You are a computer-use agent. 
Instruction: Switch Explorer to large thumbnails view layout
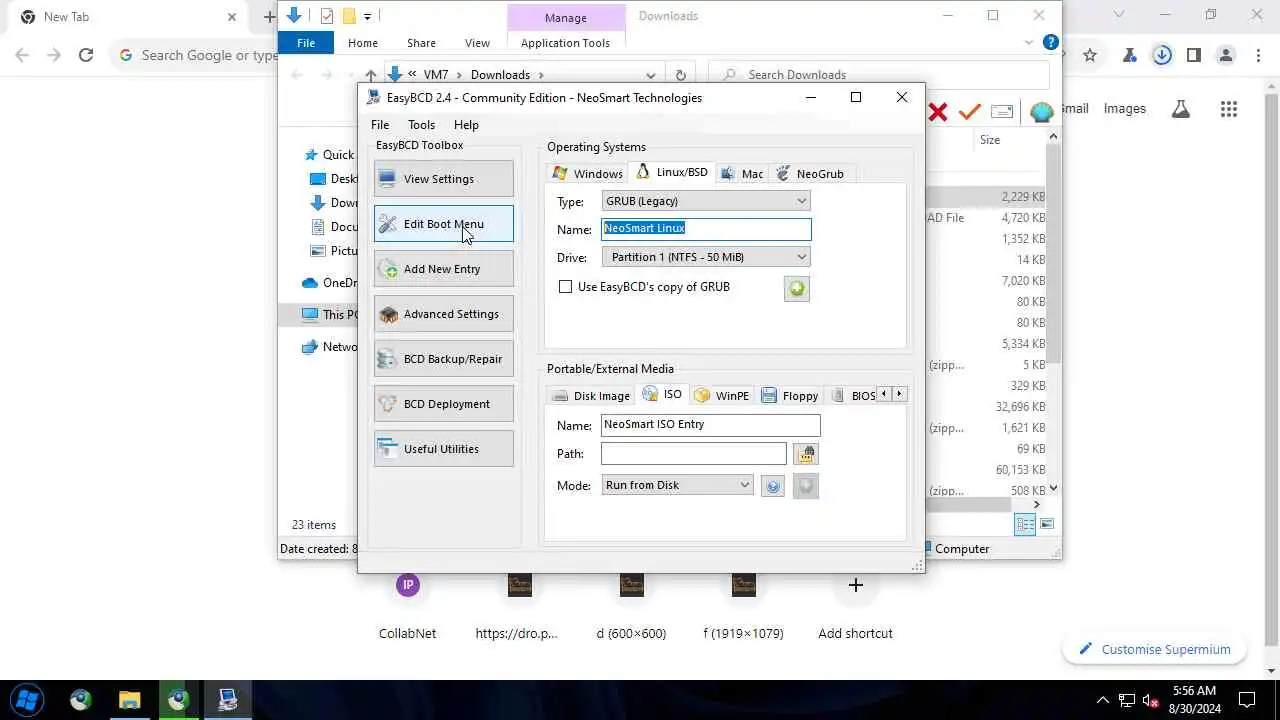(1047, 524)
